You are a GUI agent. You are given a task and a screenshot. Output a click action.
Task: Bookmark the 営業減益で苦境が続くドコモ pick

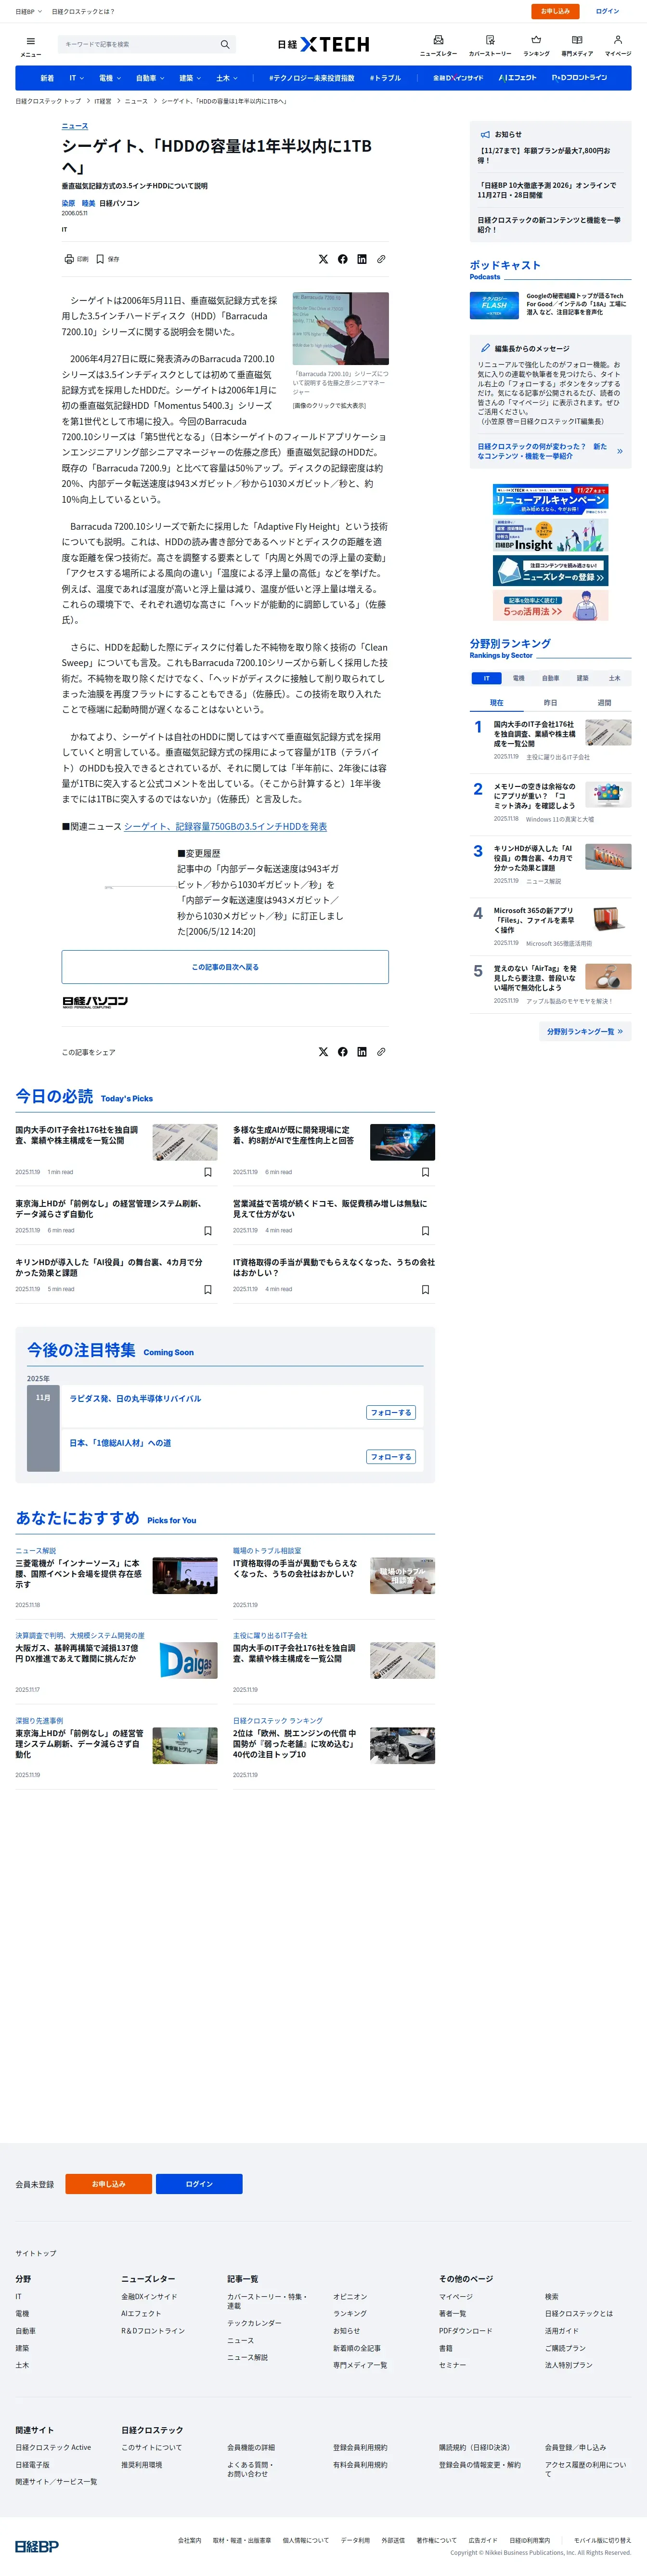pyautogui.click(x=425, y=1231)
